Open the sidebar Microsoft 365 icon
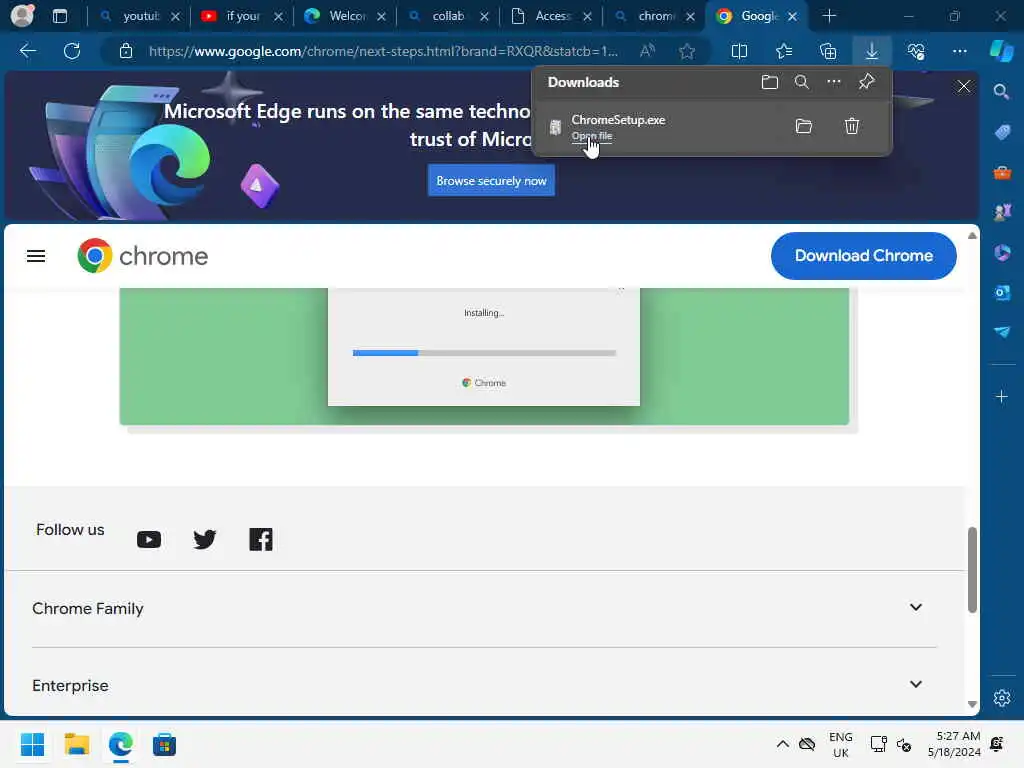 pos(1002,253)
